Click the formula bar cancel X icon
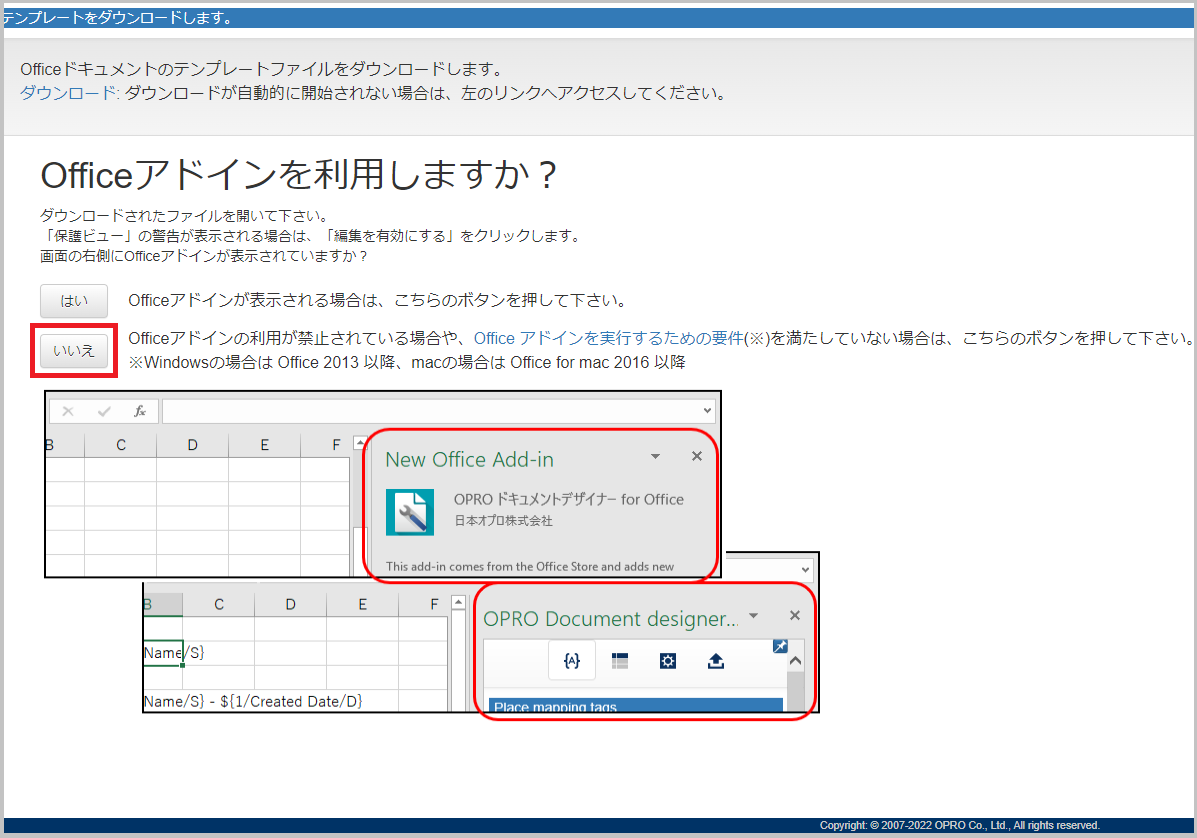 pyautogui.click(x=68, y=411)
